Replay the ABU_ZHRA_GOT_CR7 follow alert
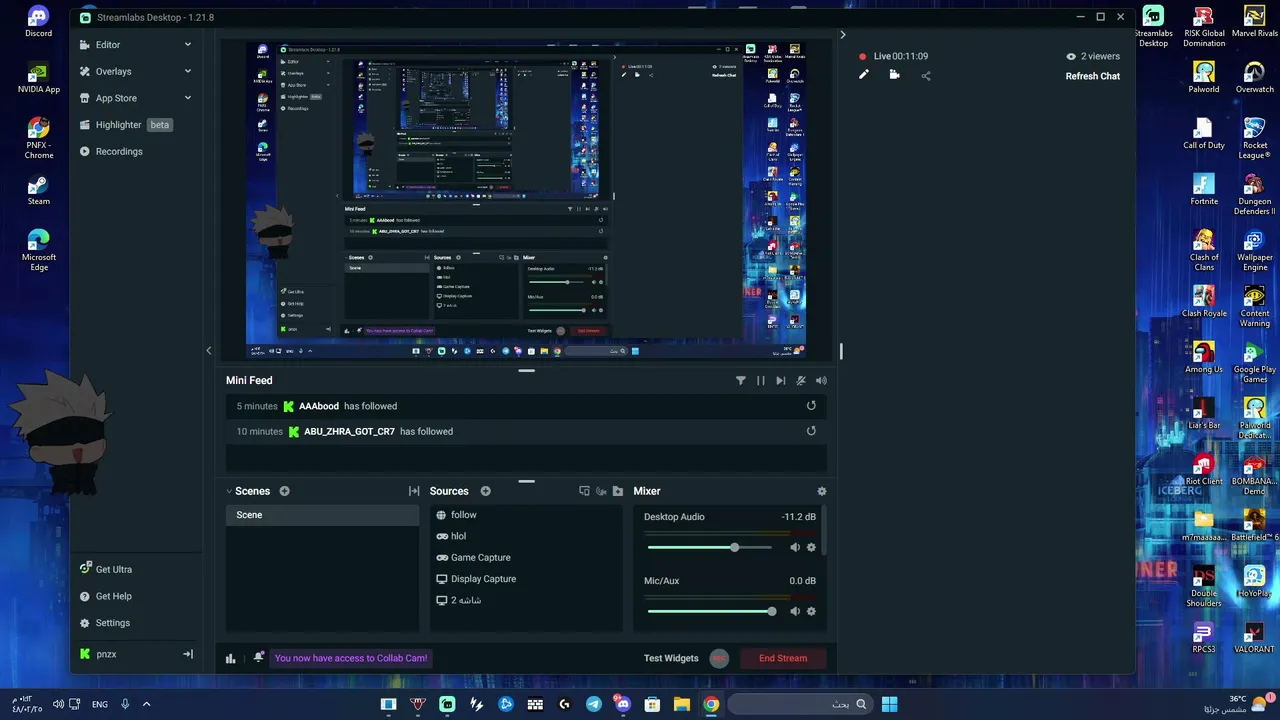 811,431
